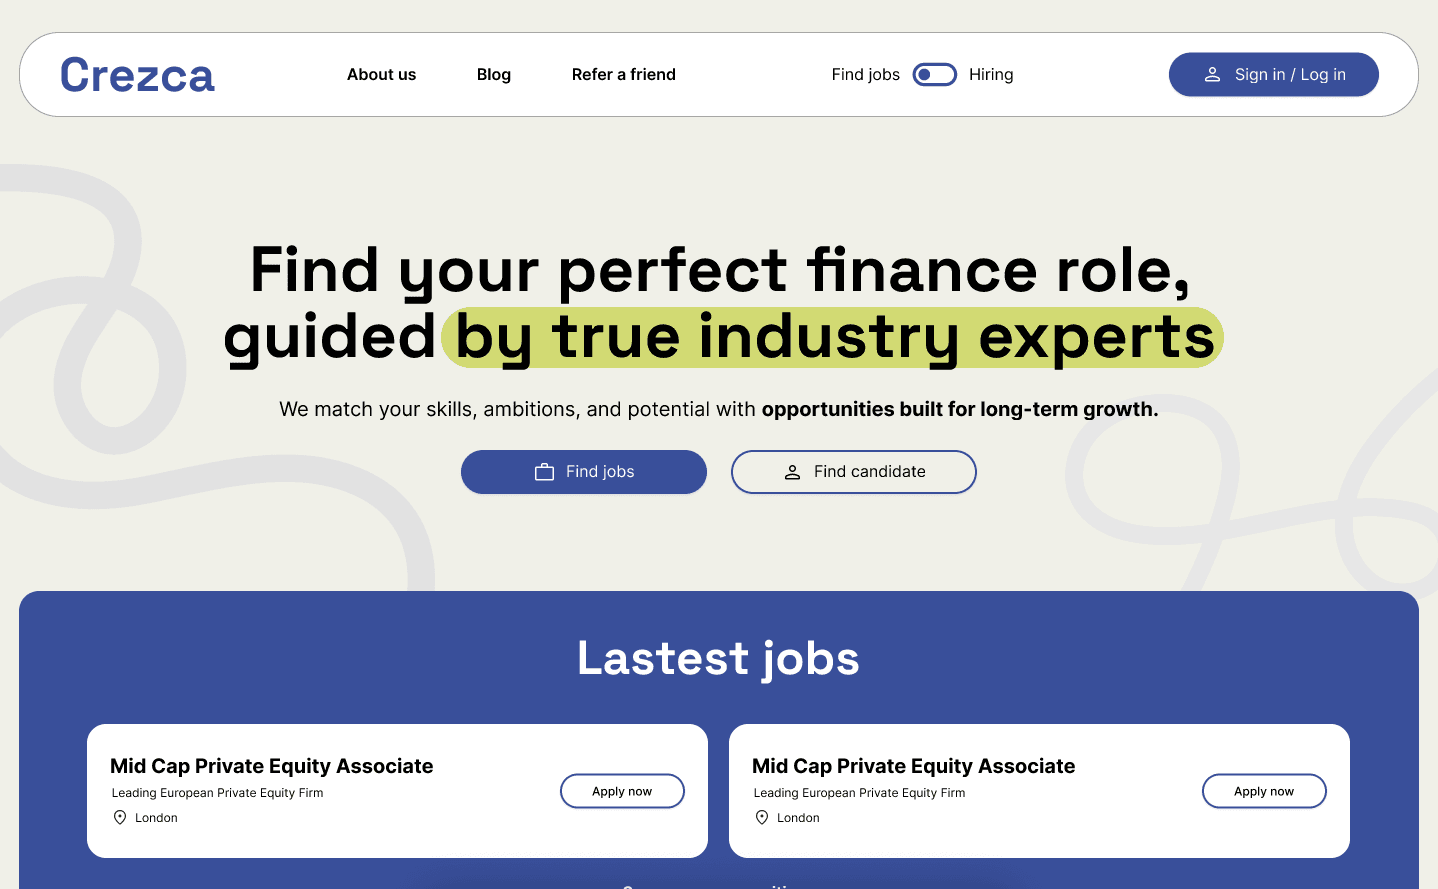Viewport: 1438px width, 889px height.
Task: Open the second Mid Cap Private Equity Associate title
Action: point(913,766)
